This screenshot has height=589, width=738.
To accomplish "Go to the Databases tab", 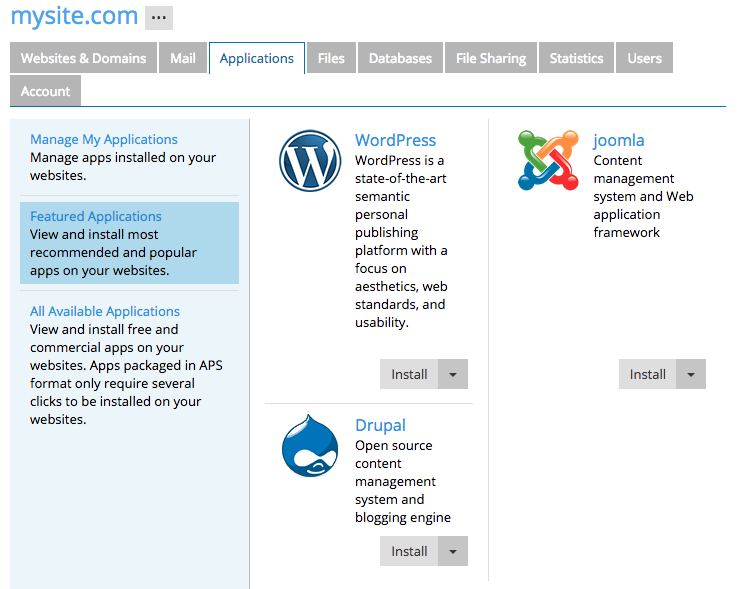I will coord(400,58).
